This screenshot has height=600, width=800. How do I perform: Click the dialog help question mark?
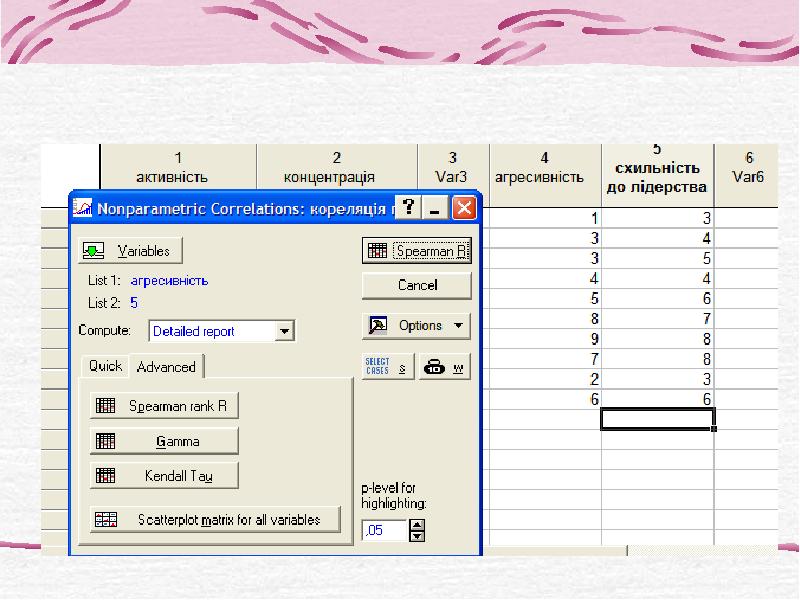pyautogui.click(x=408, y=209)
